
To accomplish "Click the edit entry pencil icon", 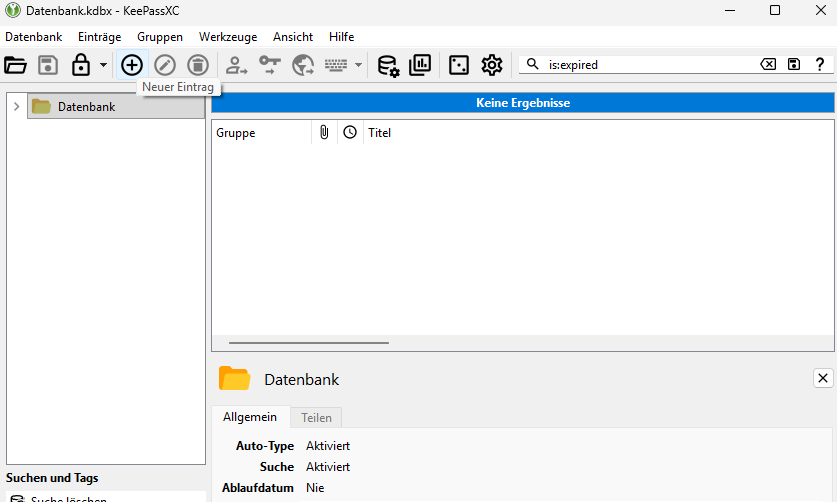I will click(165, 65).
